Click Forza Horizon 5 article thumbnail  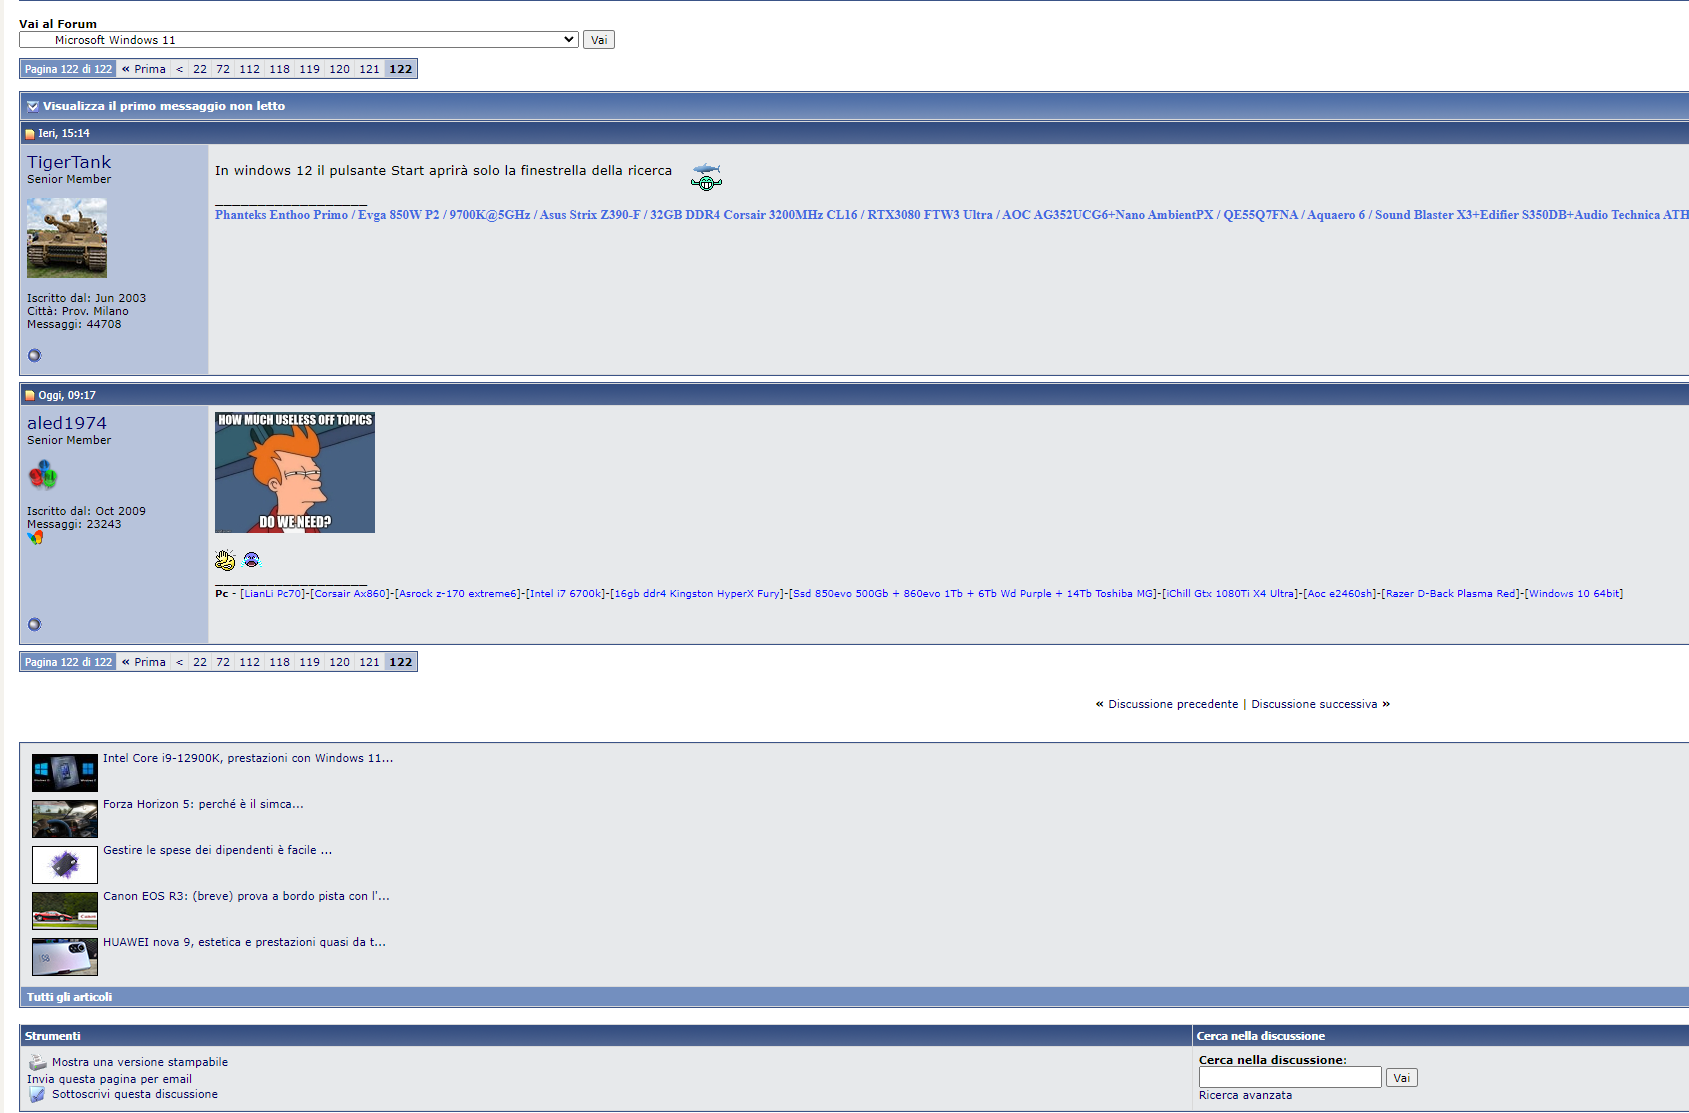(65, 819)
